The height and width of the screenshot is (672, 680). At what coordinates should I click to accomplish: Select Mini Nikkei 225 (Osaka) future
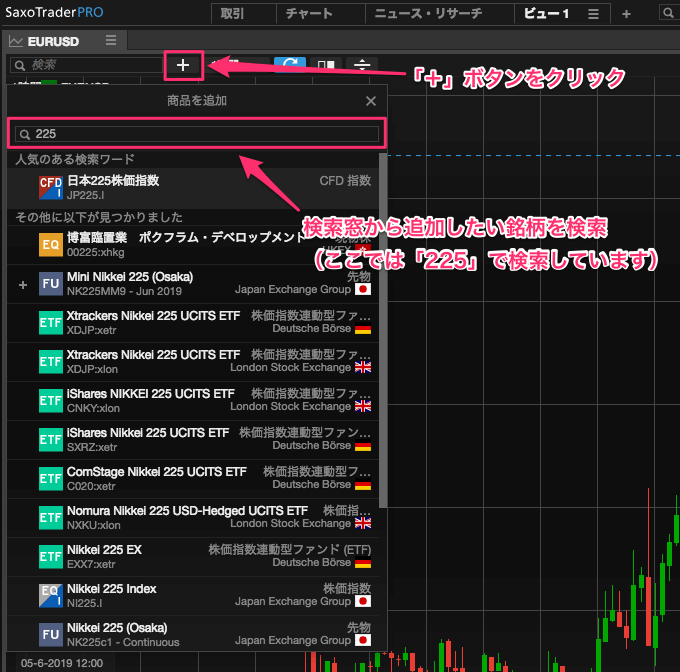193,284
